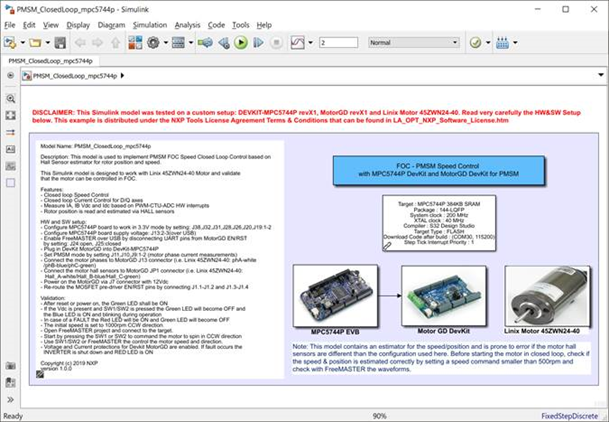Save the model with the floppy disk icon
Screen dimensions: 609x422
pos(60,43)
